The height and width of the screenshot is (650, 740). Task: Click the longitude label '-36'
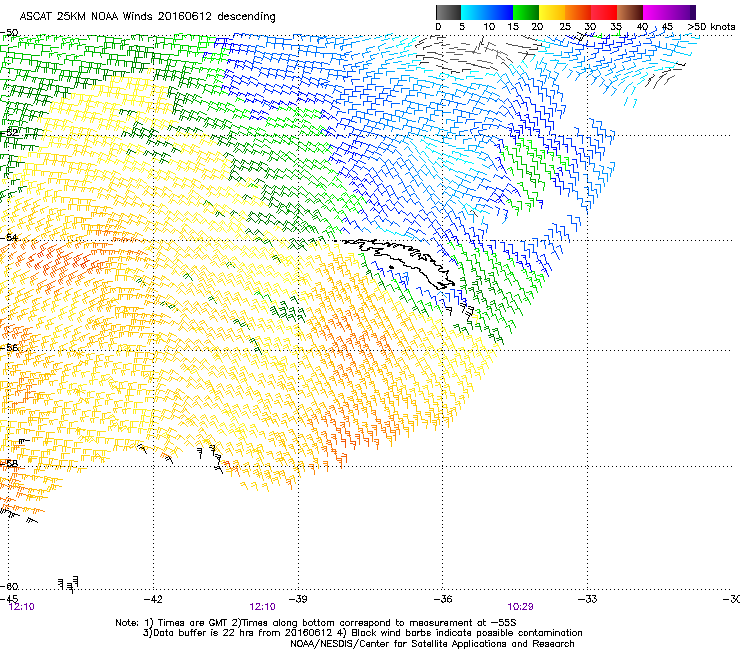coord(443,599)
